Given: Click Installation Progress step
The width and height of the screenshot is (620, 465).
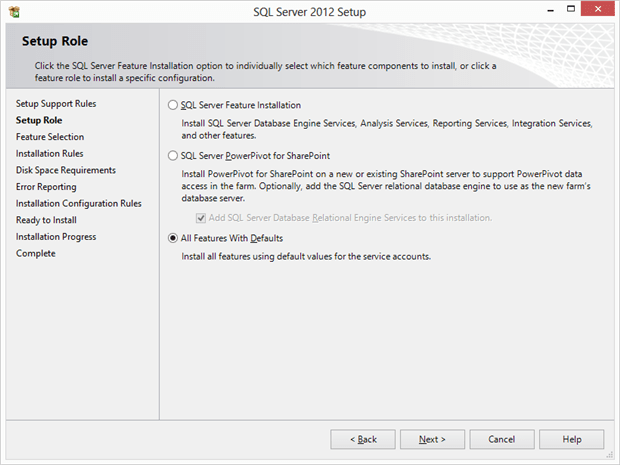Looking at the screenshot, I should click(56, 236).
